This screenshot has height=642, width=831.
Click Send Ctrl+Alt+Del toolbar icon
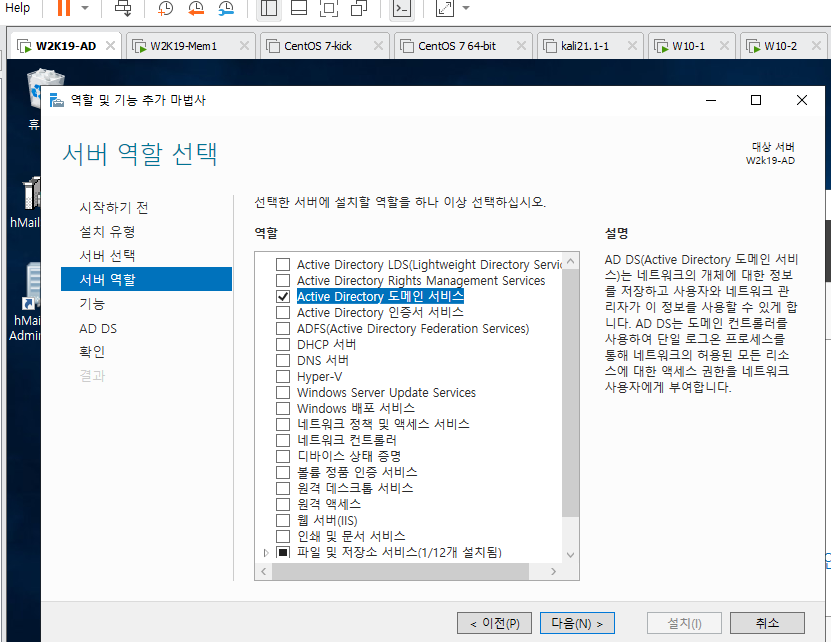(123, 8)
